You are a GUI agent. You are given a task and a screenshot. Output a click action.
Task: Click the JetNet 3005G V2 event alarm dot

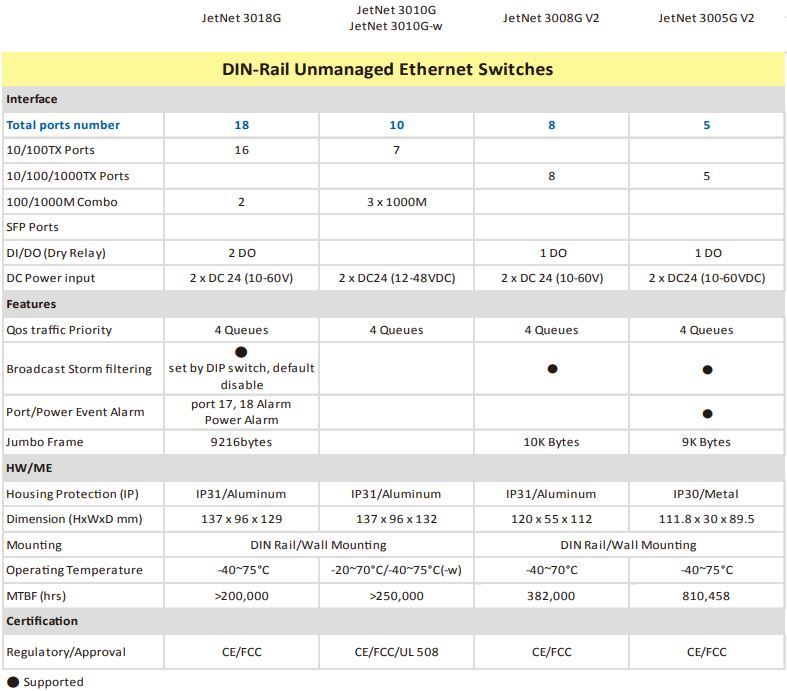[x=707, y=413]
